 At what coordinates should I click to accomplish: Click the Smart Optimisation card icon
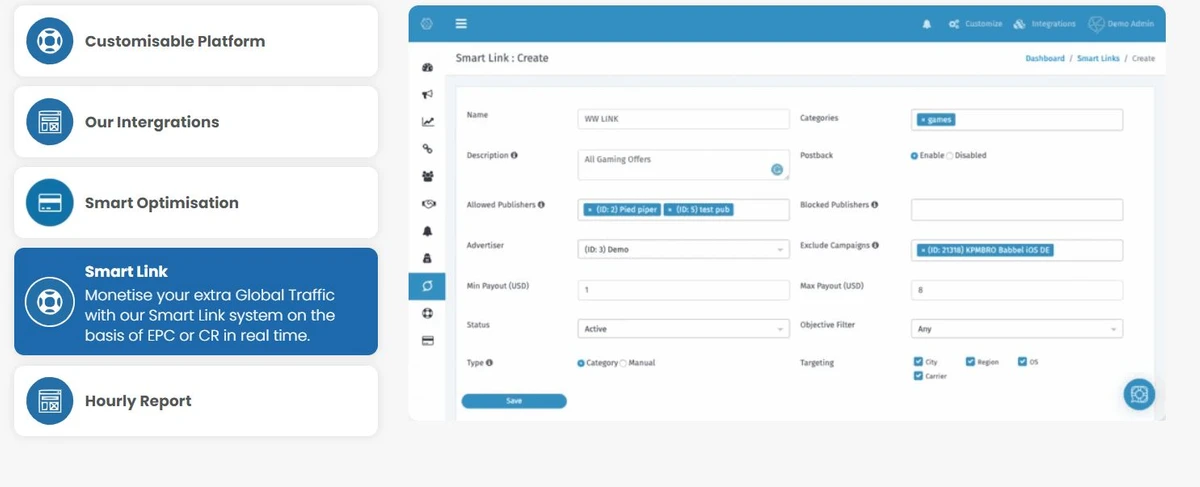tap(50, 203)
